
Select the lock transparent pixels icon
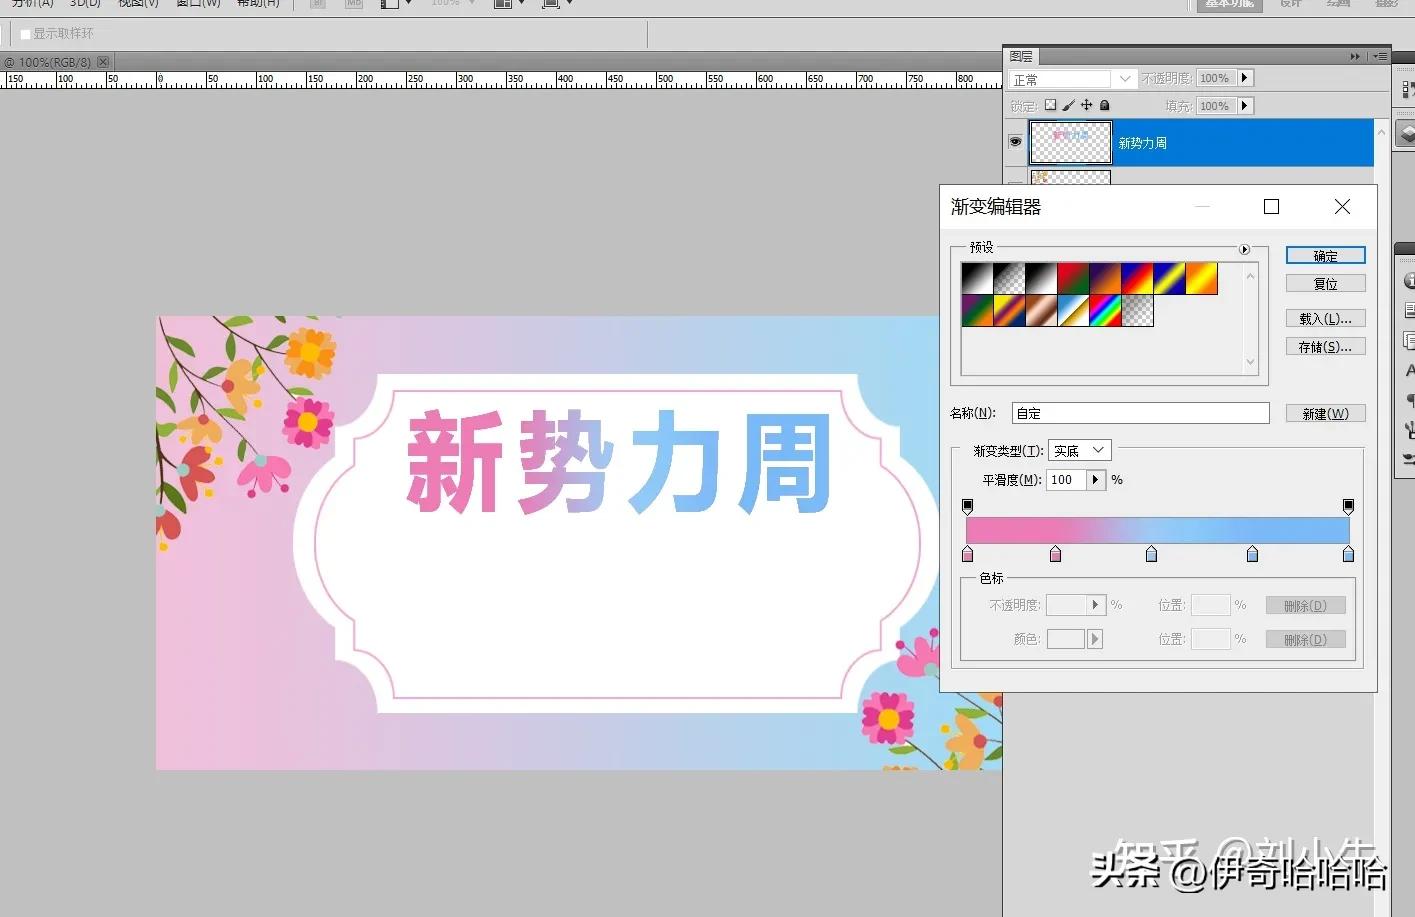tap(1050, 105)
